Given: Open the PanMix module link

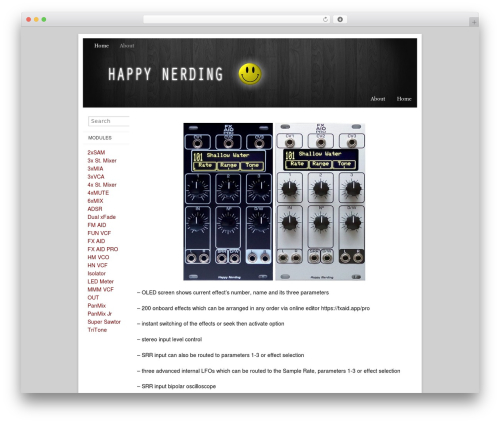Looking at the screenshot, I should pyautogui.click(x=97, y=306).
